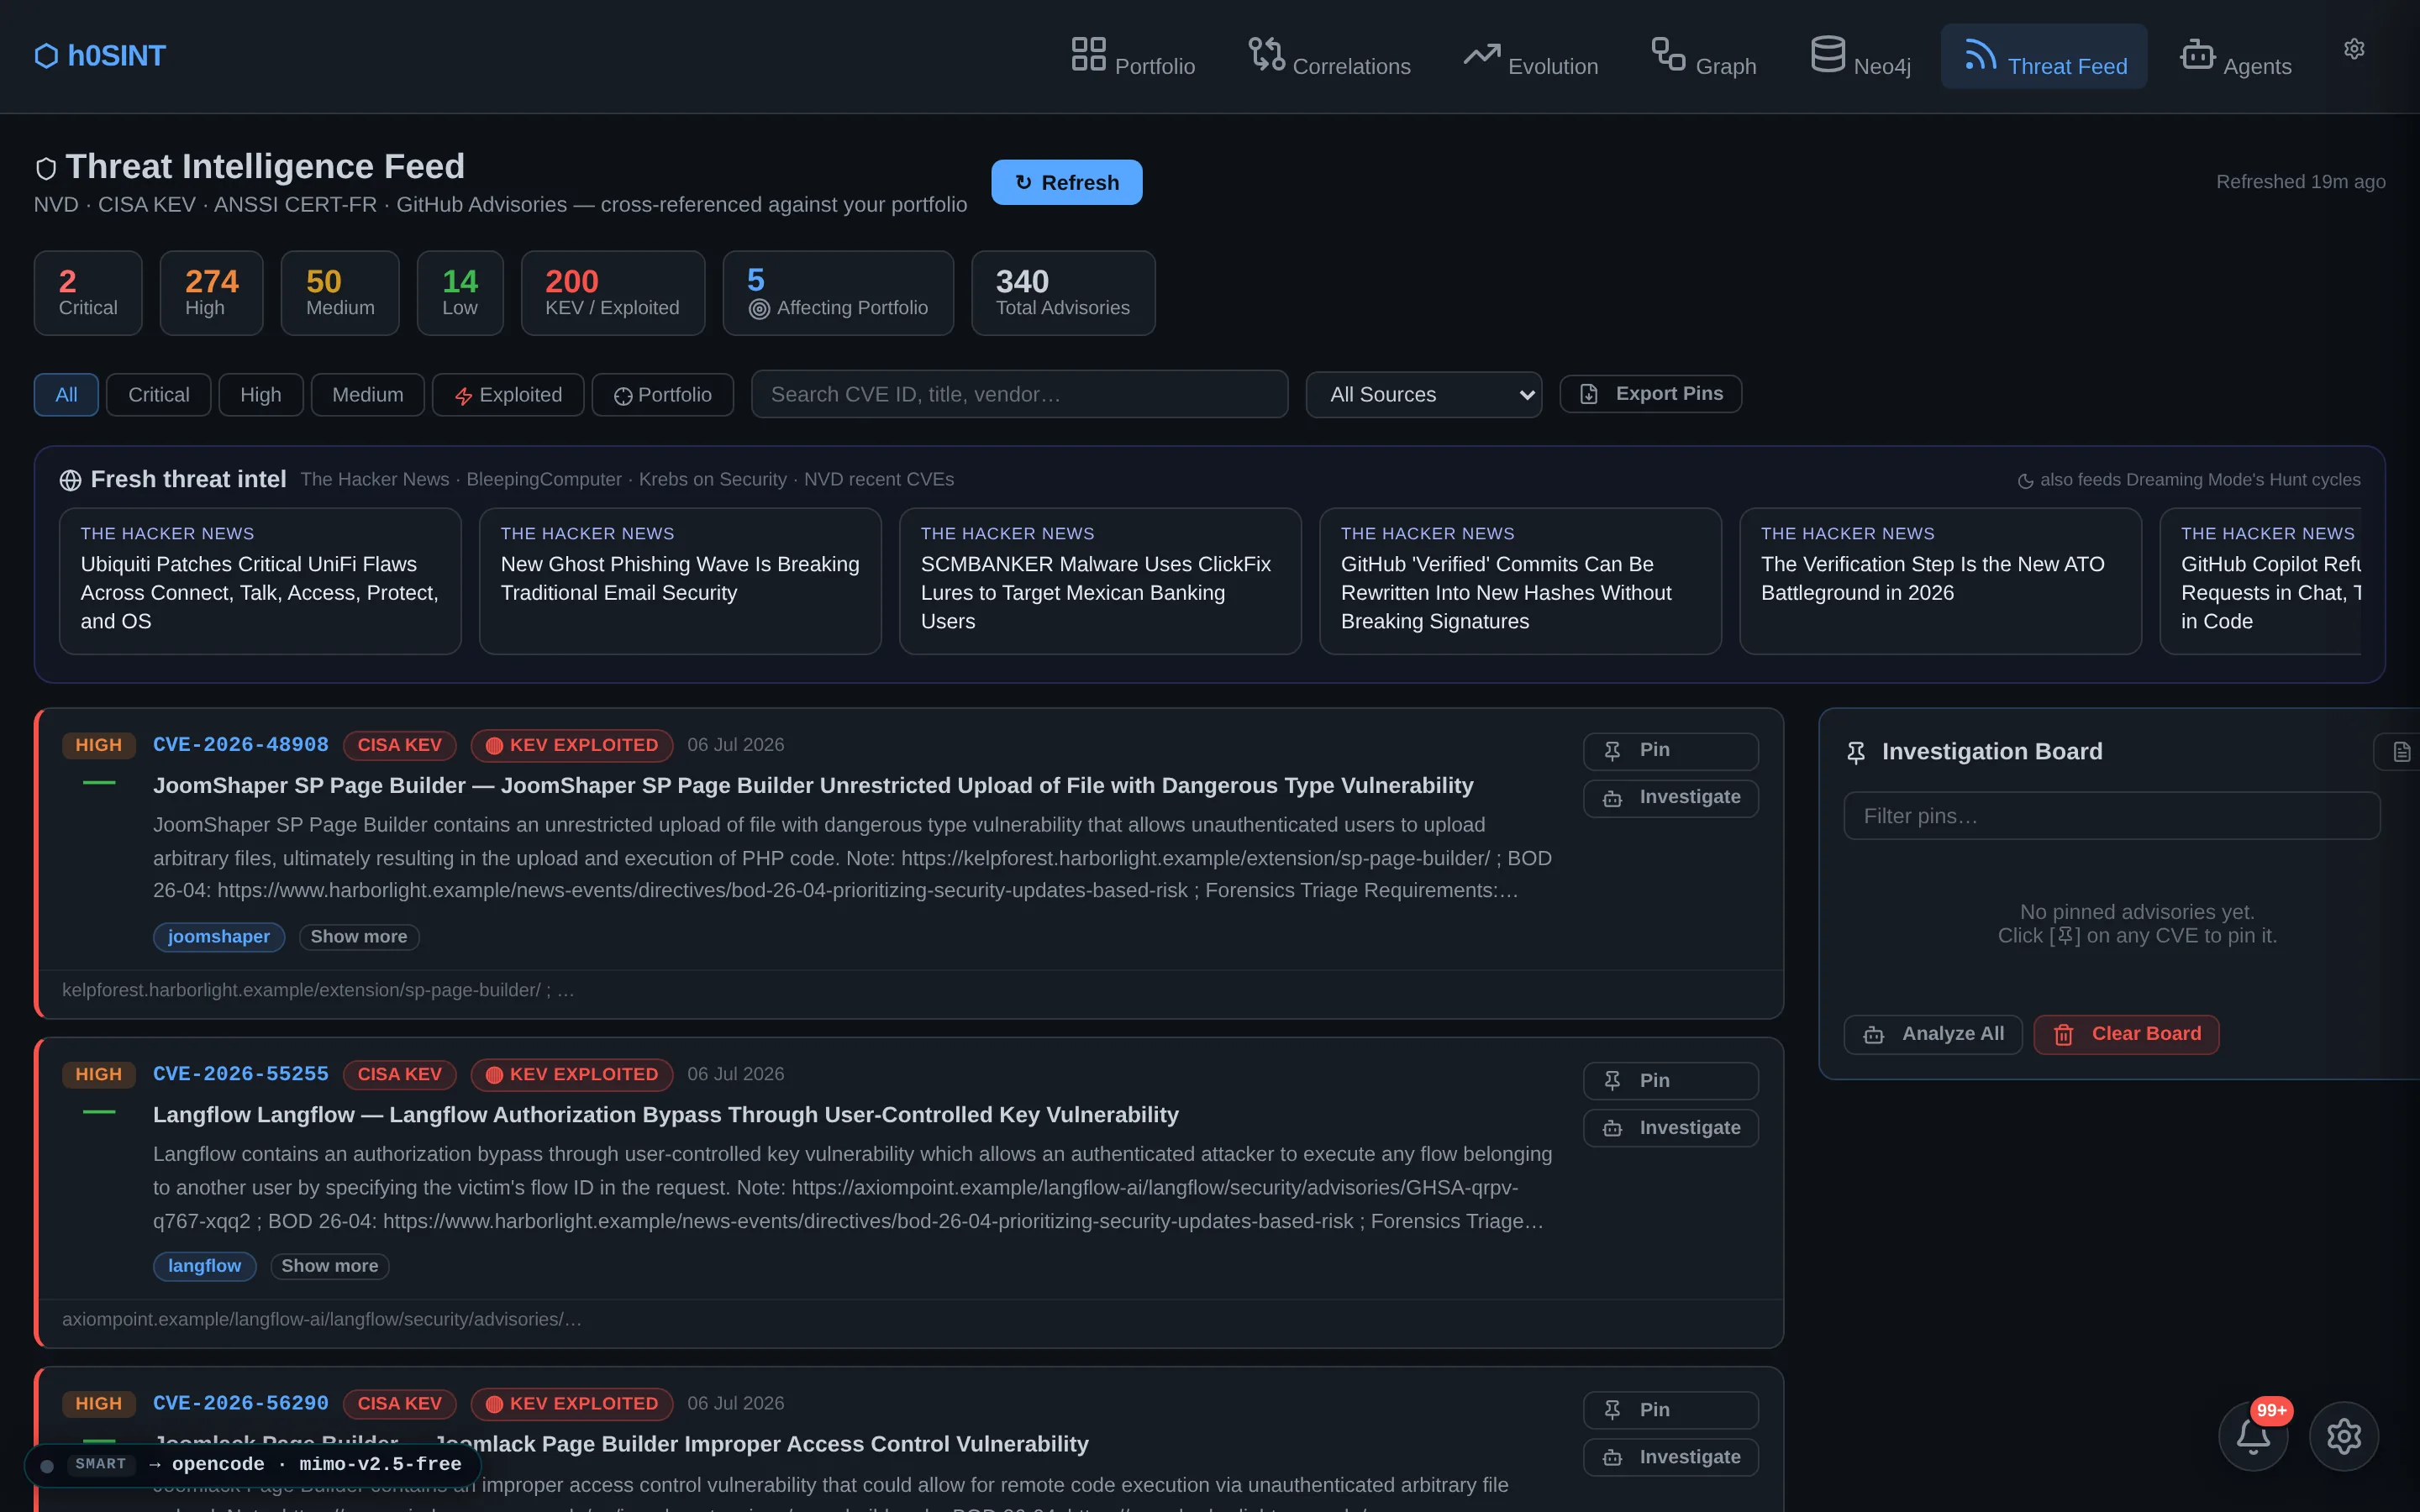Screen dimensions: 2420x1512
Task: Enable the All severity filter
Action: [x=66, y=395]
